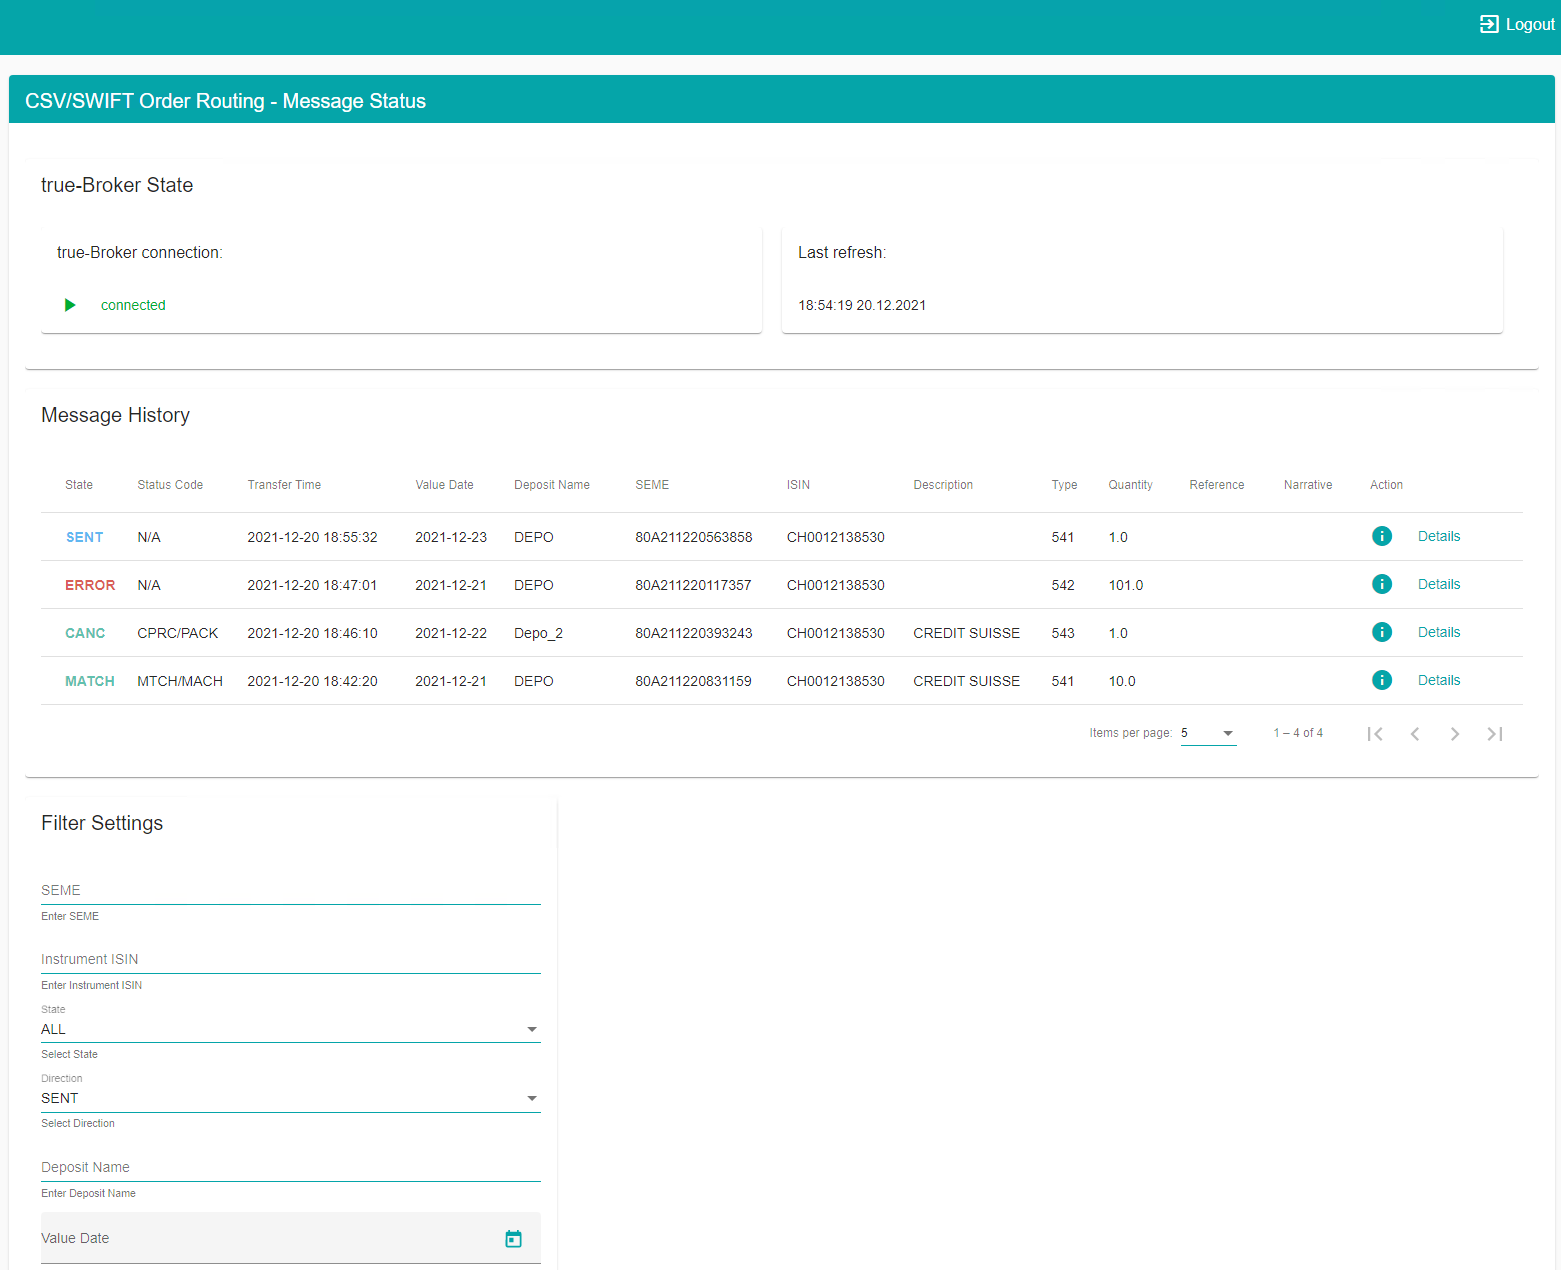Go to first page of message history
Image resolution: width=1561 pixels, height=1270 pixels.
[x=1375, y=734]
